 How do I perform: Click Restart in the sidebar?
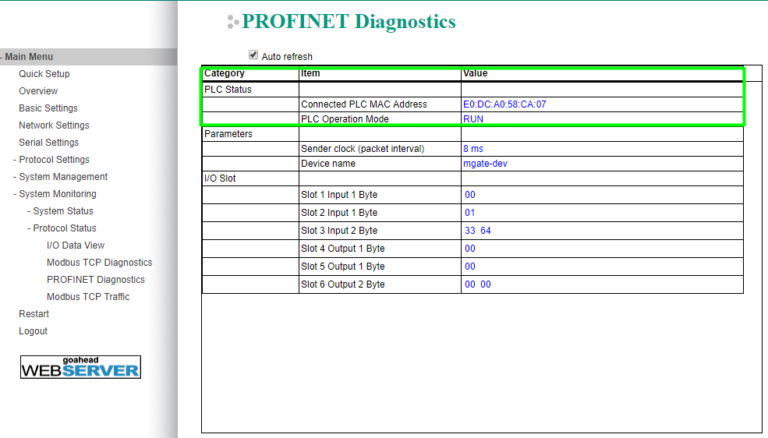tap(34, 314)
